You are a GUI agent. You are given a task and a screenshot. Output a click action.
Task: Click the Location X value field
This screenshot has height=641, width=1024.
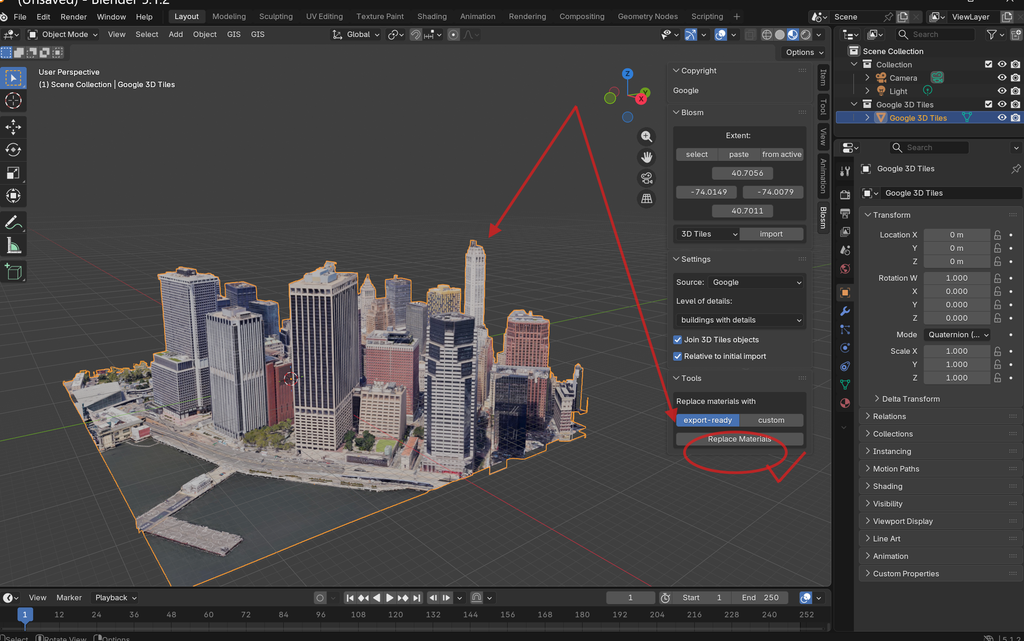(956, 234)
